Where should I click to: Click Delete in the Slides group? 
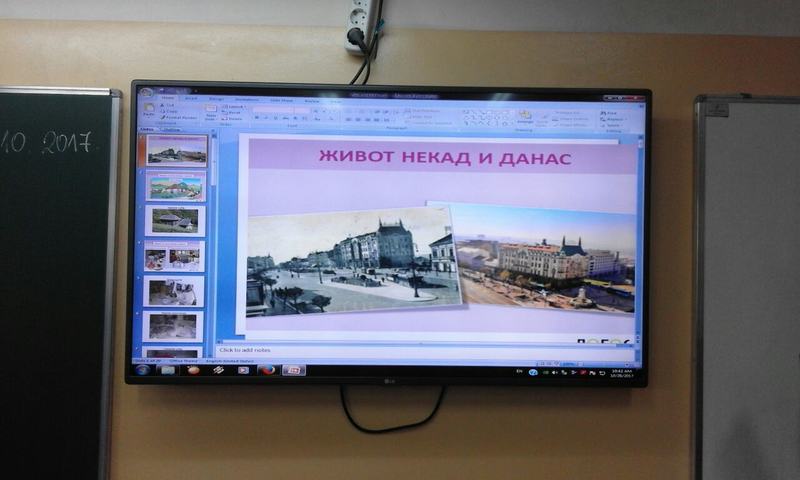[x=232, y=119]
